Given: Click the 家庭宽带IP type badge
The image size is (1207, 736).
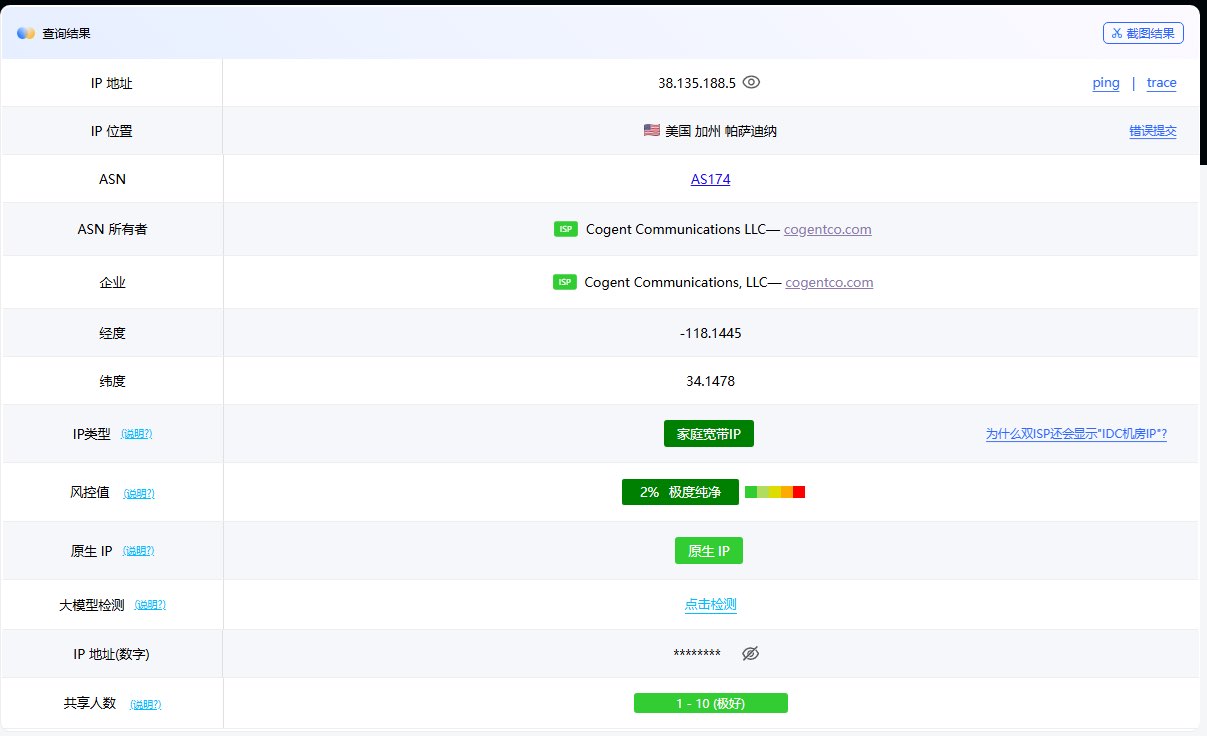Looking at the screenshot, I should coord(709,434).
